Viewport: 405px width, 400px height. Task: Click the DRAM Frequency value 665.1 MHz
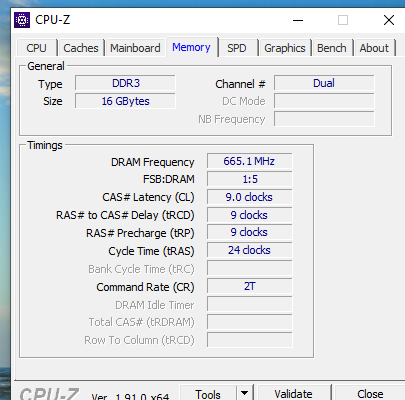pyautogui.click(x=249, y=161)
